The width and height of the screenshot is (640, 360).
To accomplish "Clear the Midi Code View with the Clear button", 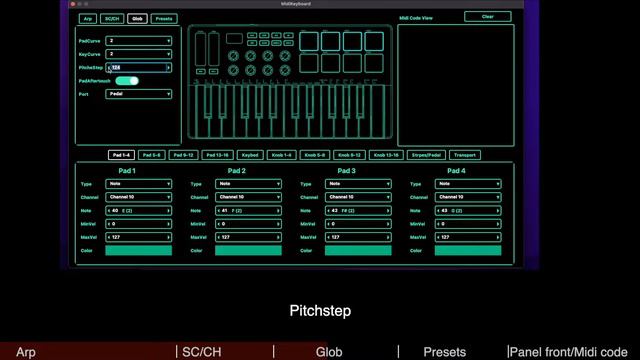I will coord(487,17).
